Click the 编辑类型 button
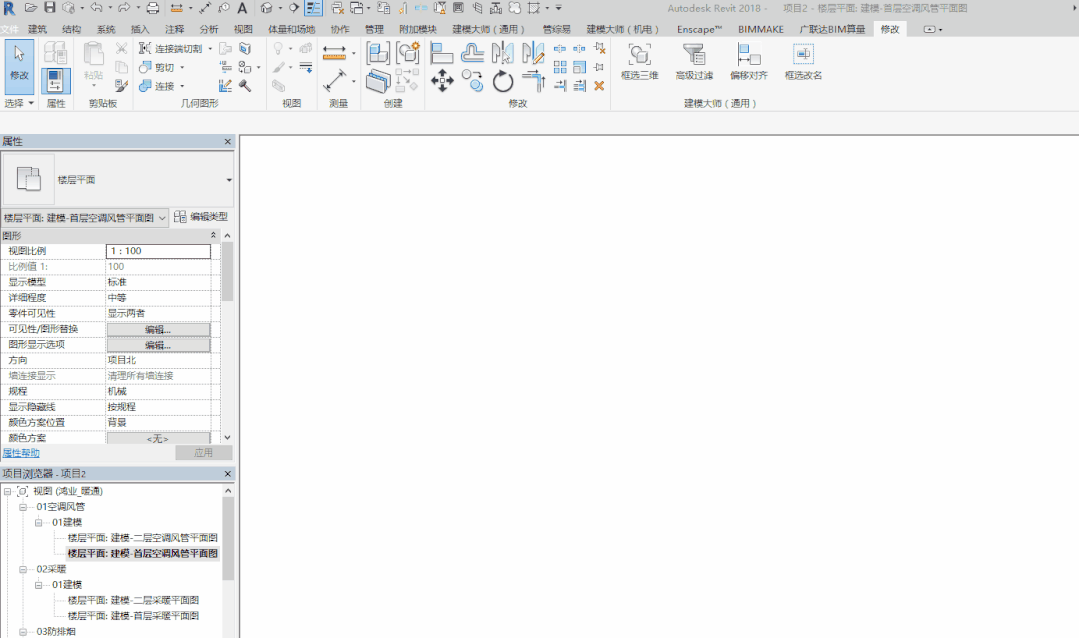Screen dimensions: 1079x638 click(x=201, y=217)
